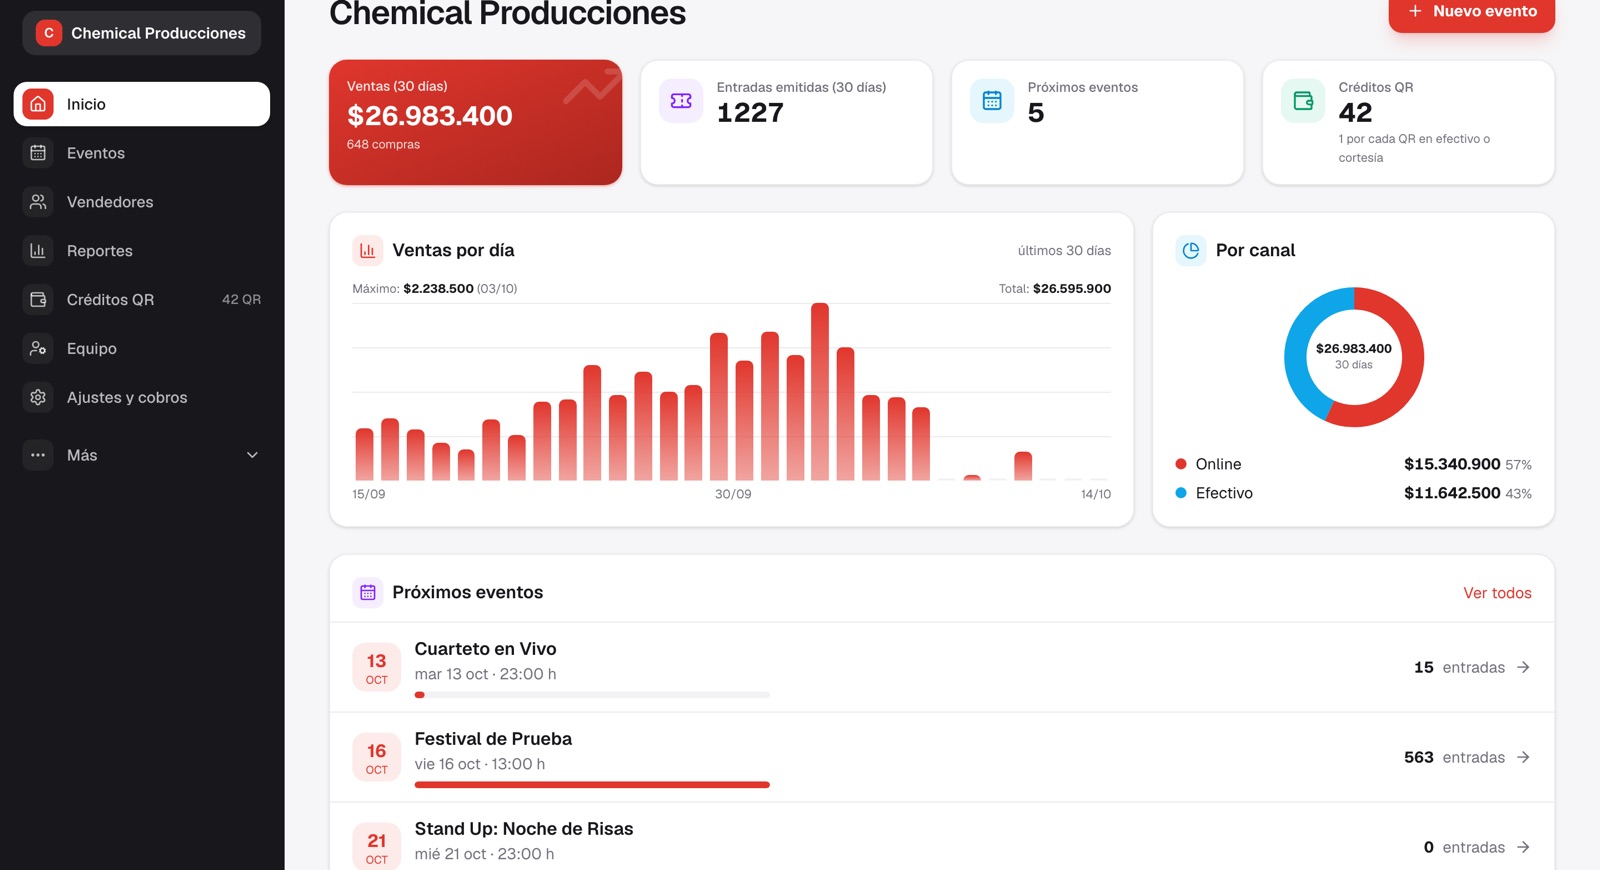Click the red Online legend dot
This screenshot has height=870, width=1600.
pos(1181,464)
